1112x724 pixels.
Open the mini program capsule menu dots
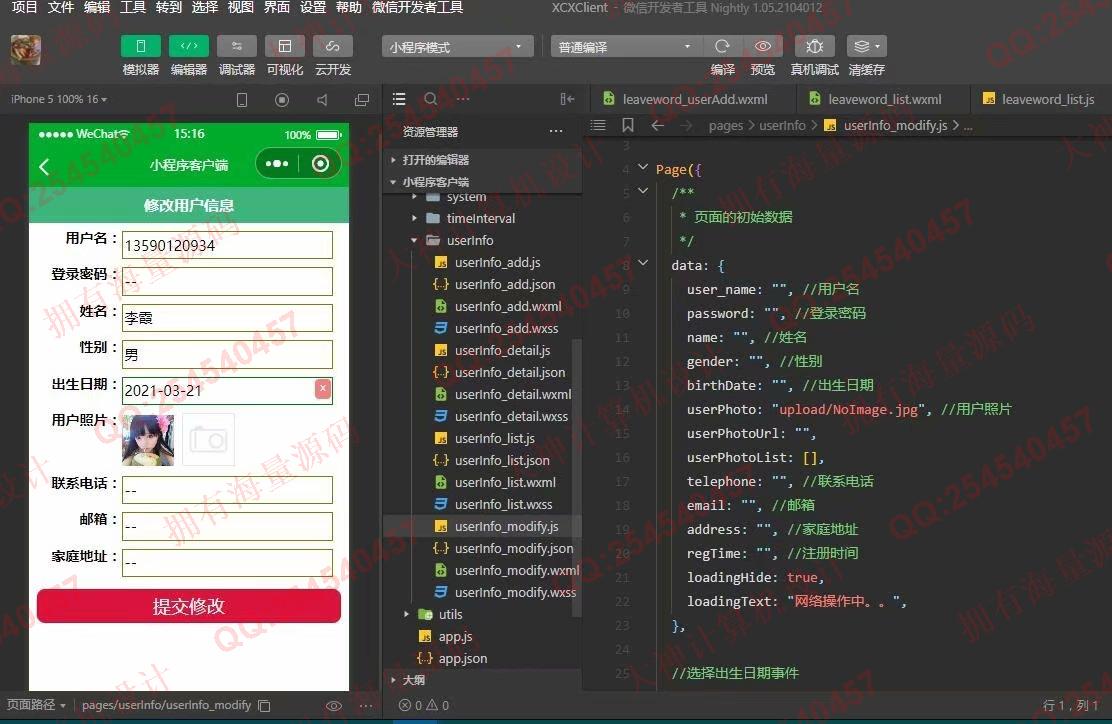[277, 164]
